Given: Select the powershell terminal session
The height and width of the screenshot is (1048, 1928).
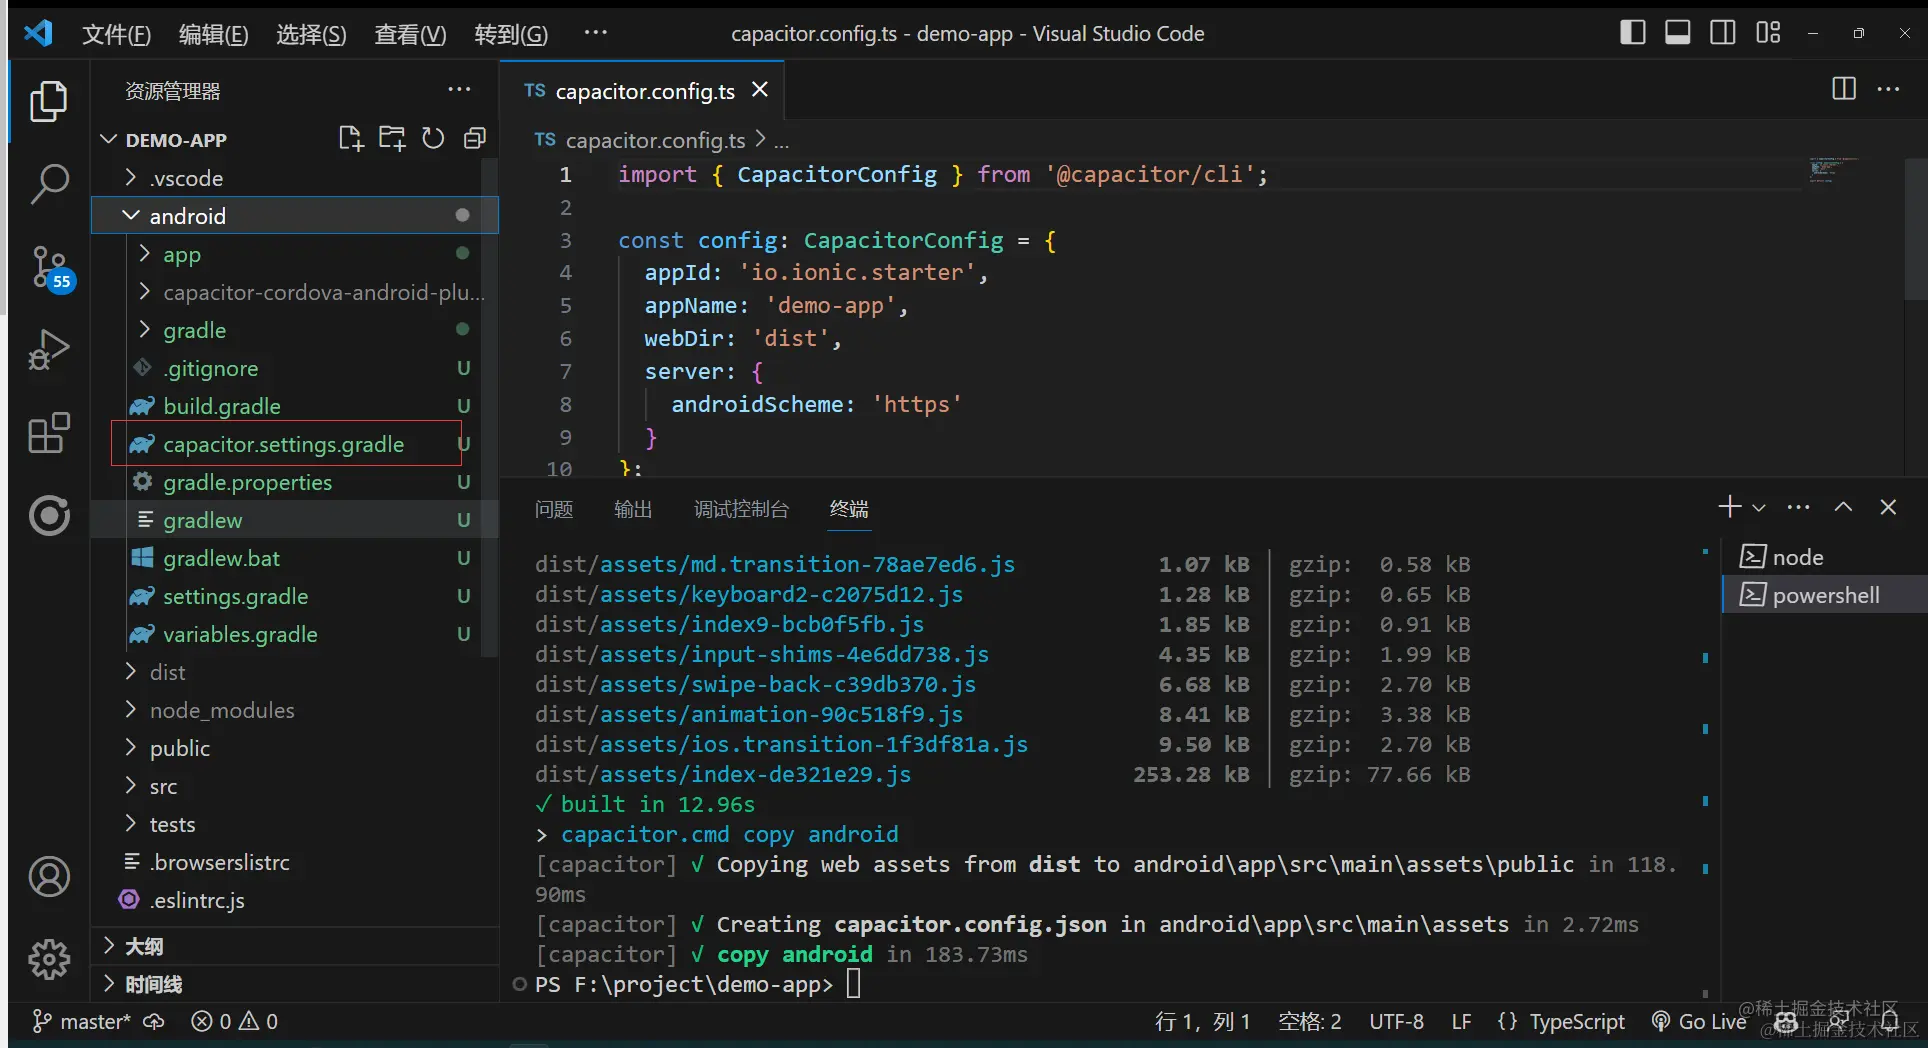Looking at the screenshot, I should click(x=1824, y=595).
